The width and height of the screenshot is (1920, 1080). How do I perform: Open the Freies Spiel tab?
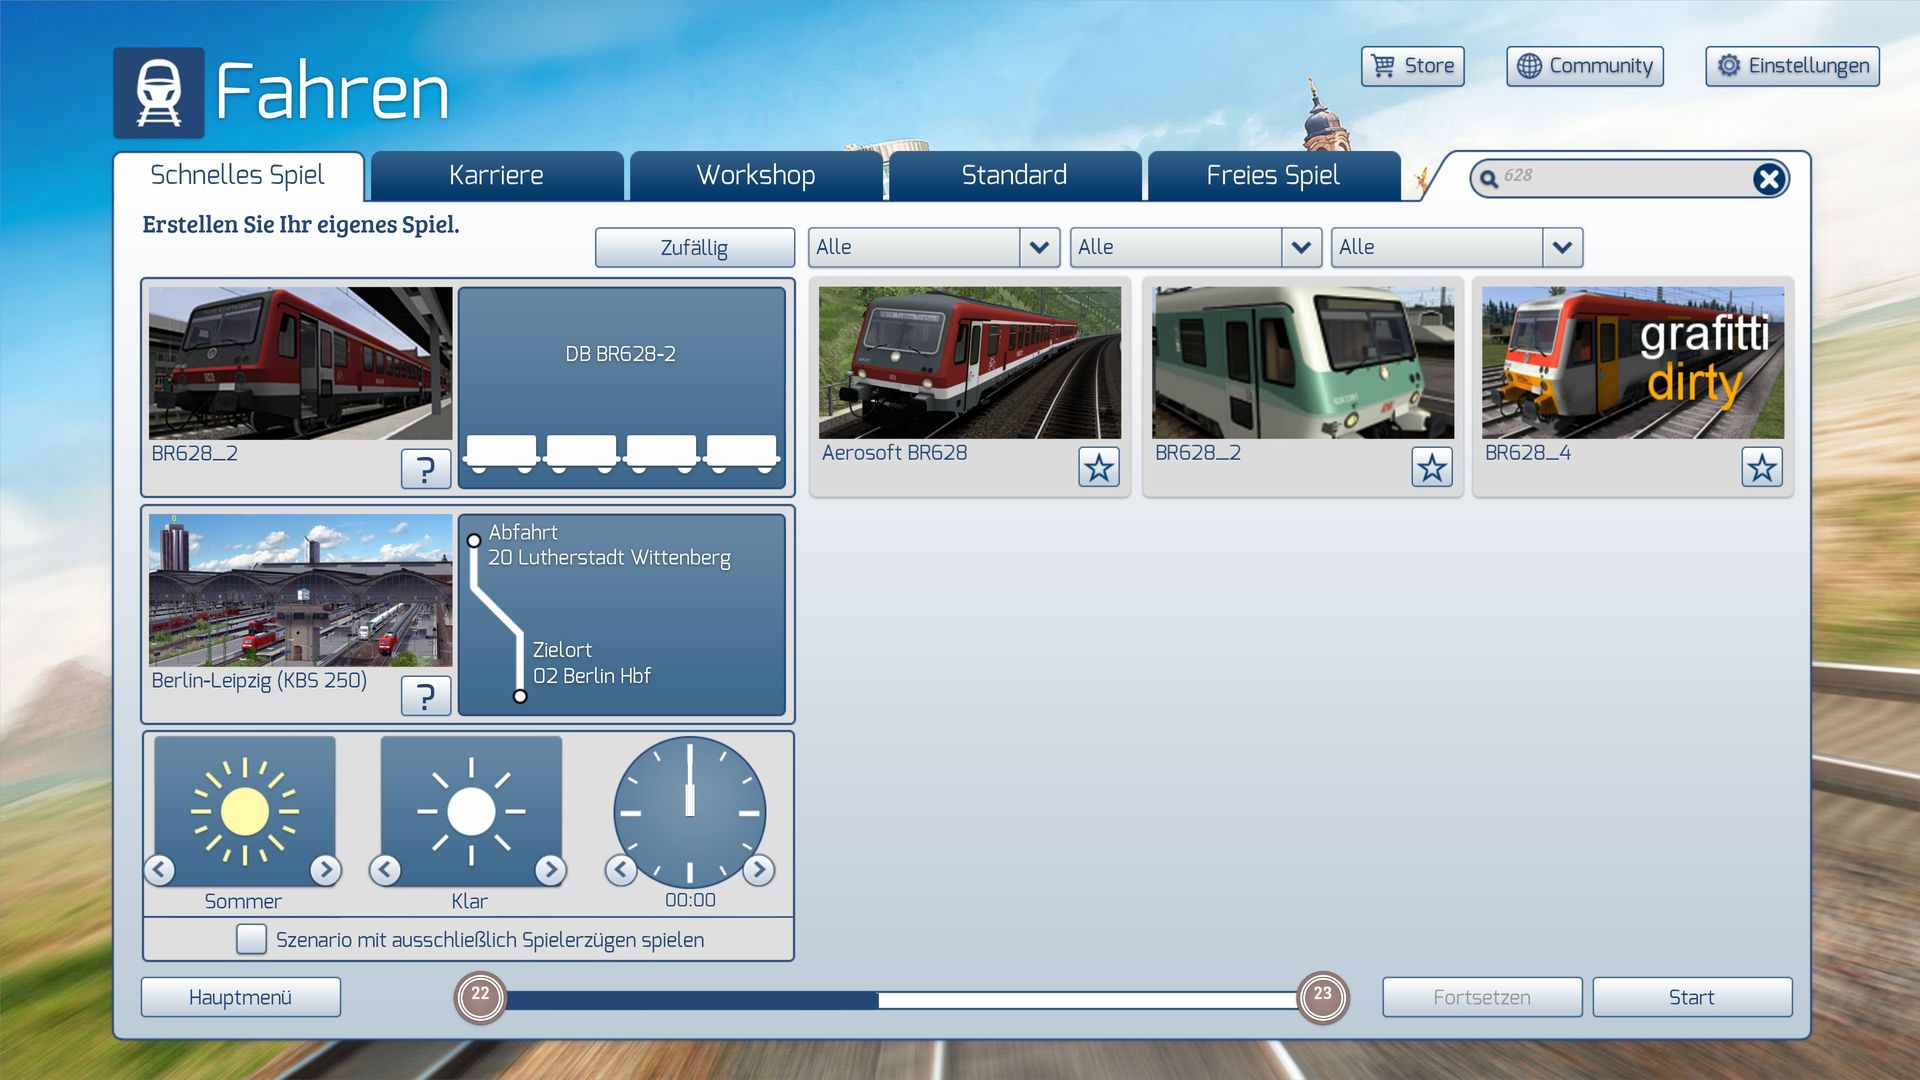click(1272, 176)
